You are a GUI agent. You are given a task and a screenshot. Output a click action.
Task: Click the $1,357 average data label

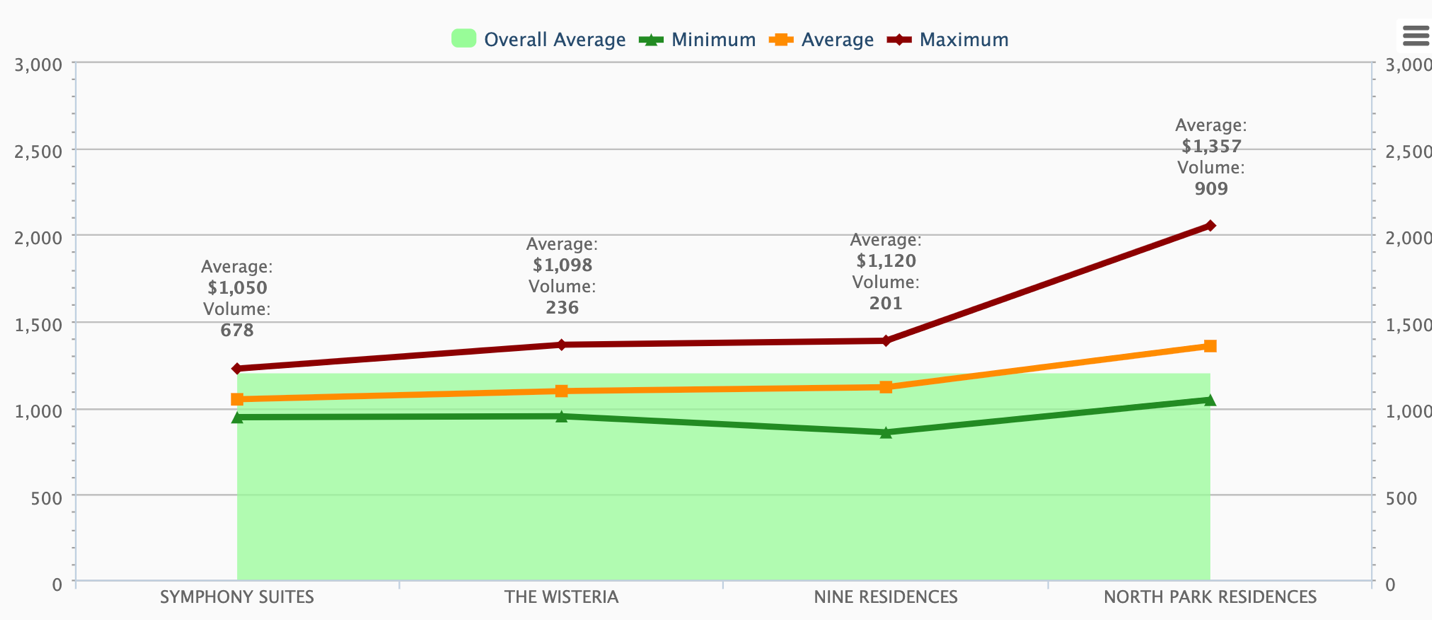coord(1211,146)
